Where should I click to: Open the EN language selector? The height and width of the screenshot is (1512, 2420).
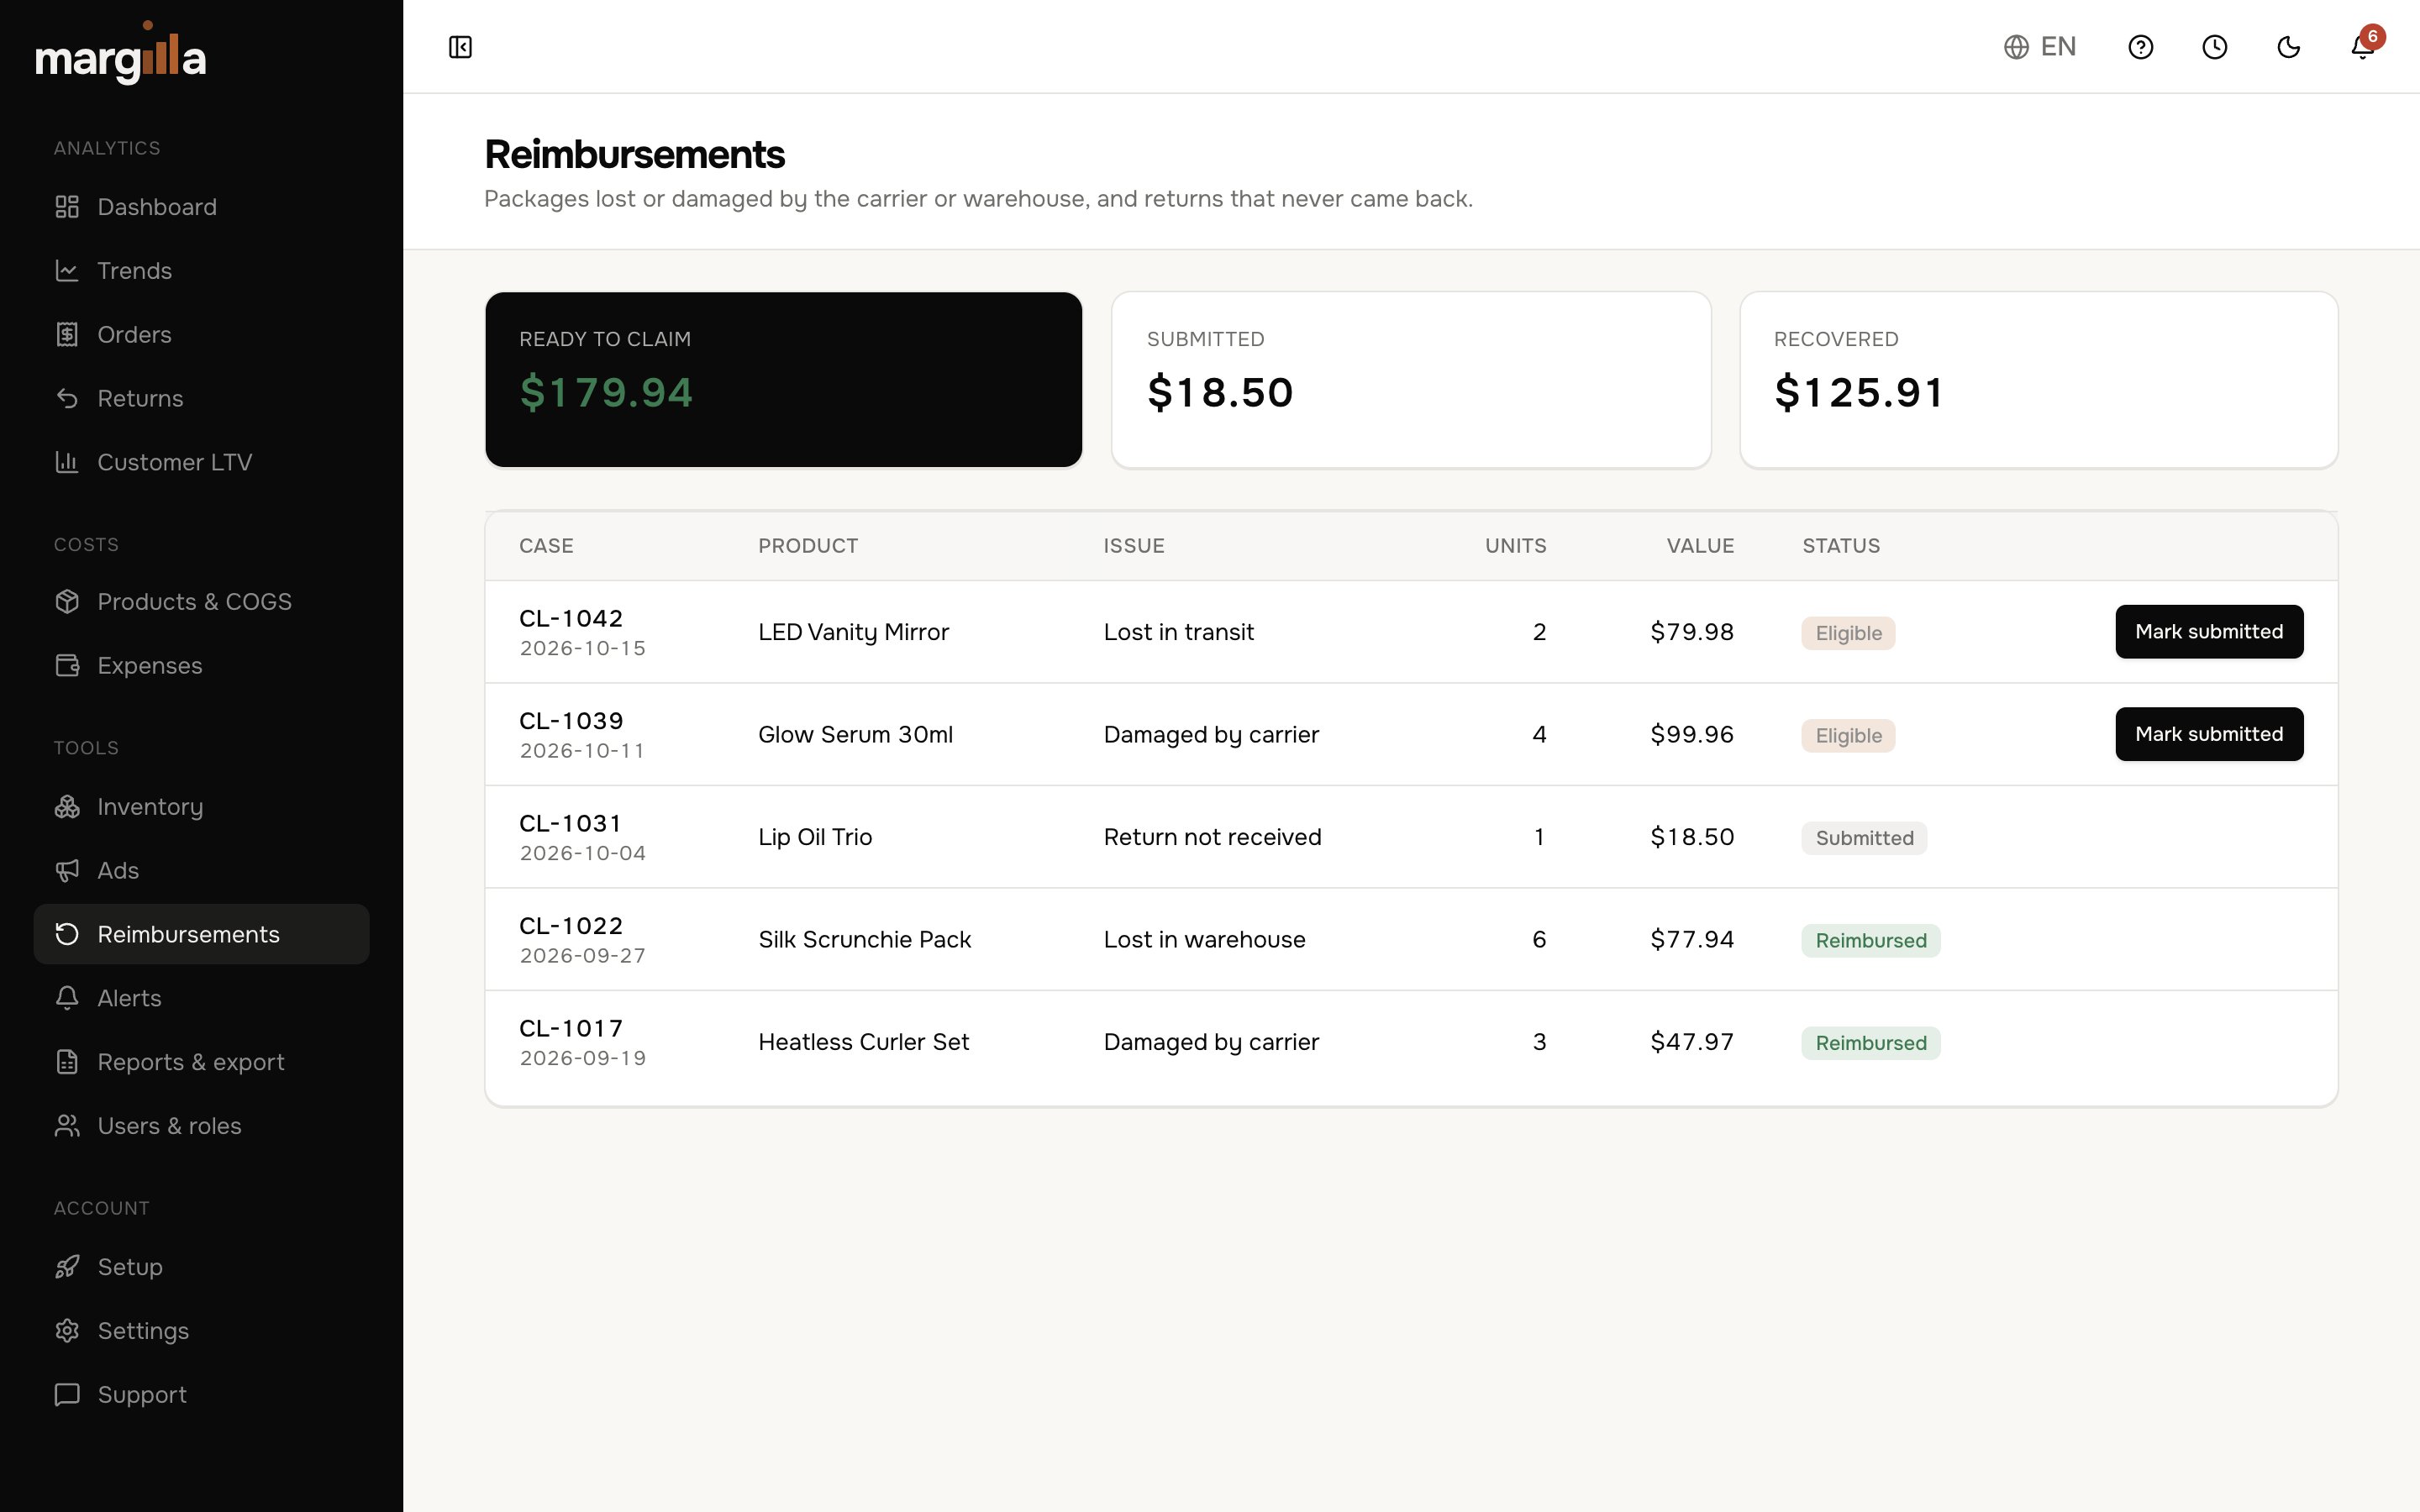point(2040,47)
